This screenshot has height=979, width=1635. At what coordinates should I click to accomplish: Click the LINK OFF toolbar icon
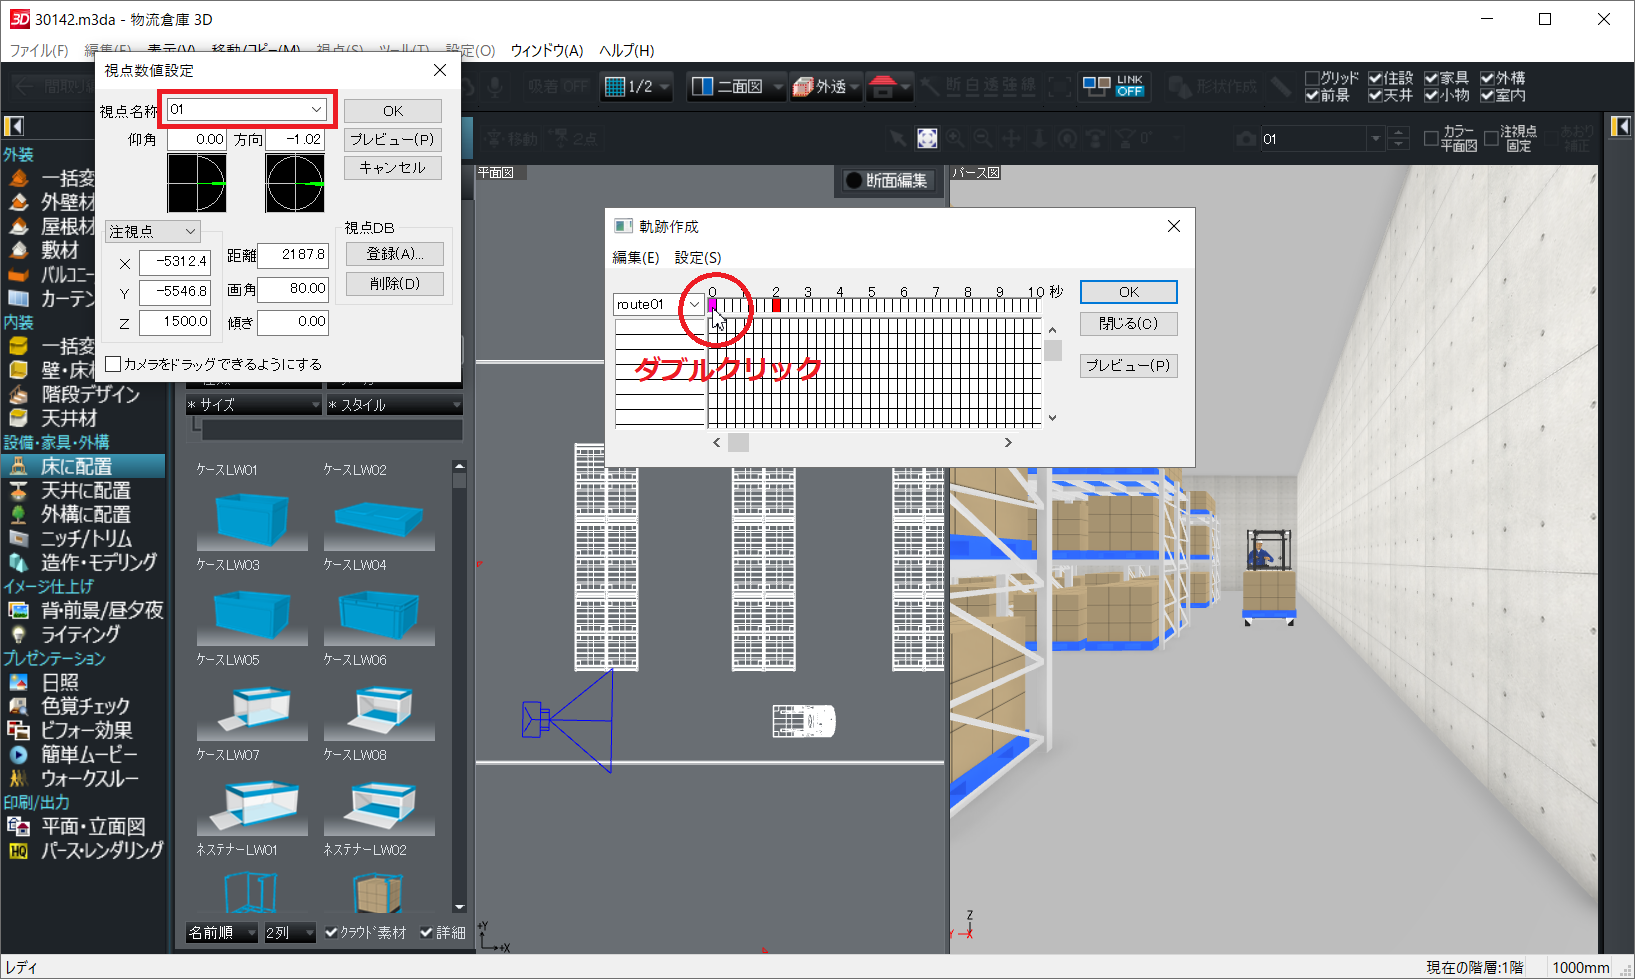point(1113,87)
